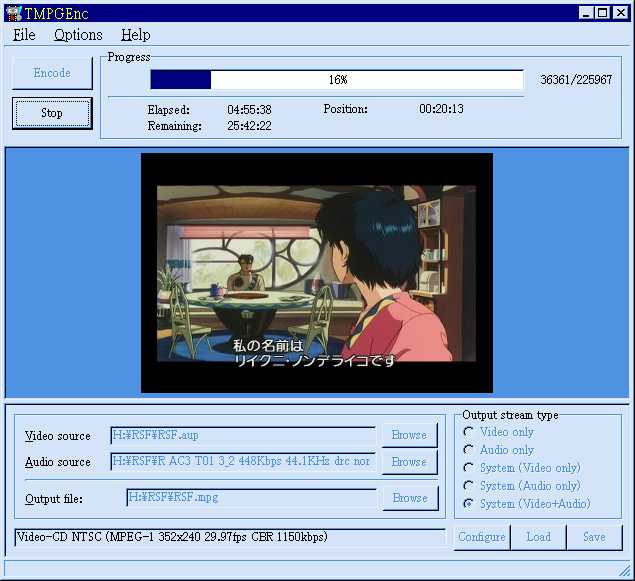The image size is (635, 581).
Task: Open the Options menu
Action: (78, 35)
